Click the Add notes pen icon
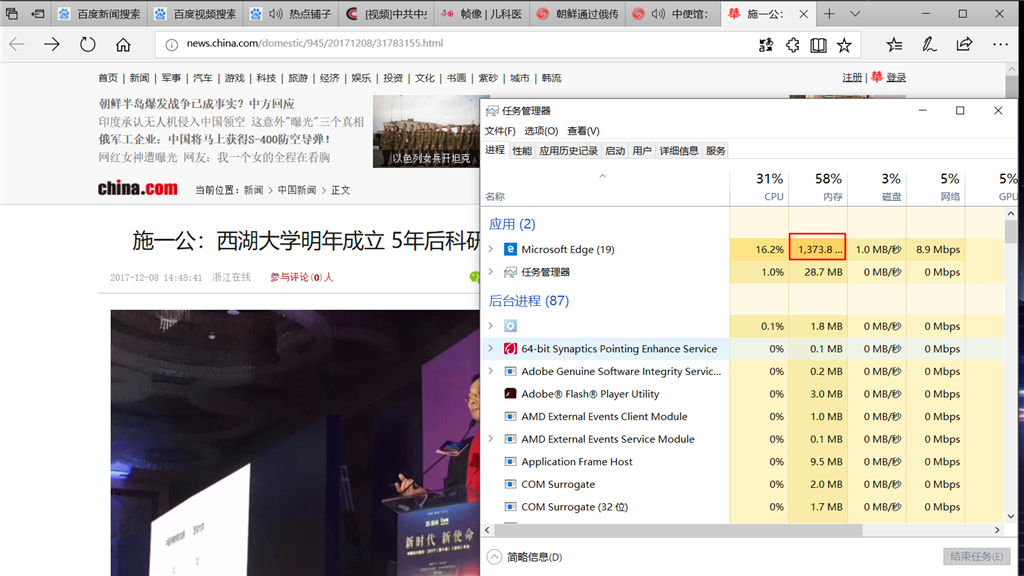The image size is (1024, 576). pyautogui.click(x=929, y=44)
